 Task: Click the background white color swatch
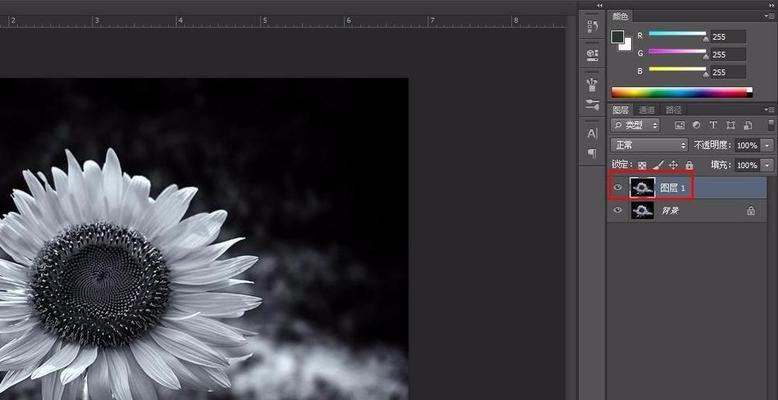(626, 45)
